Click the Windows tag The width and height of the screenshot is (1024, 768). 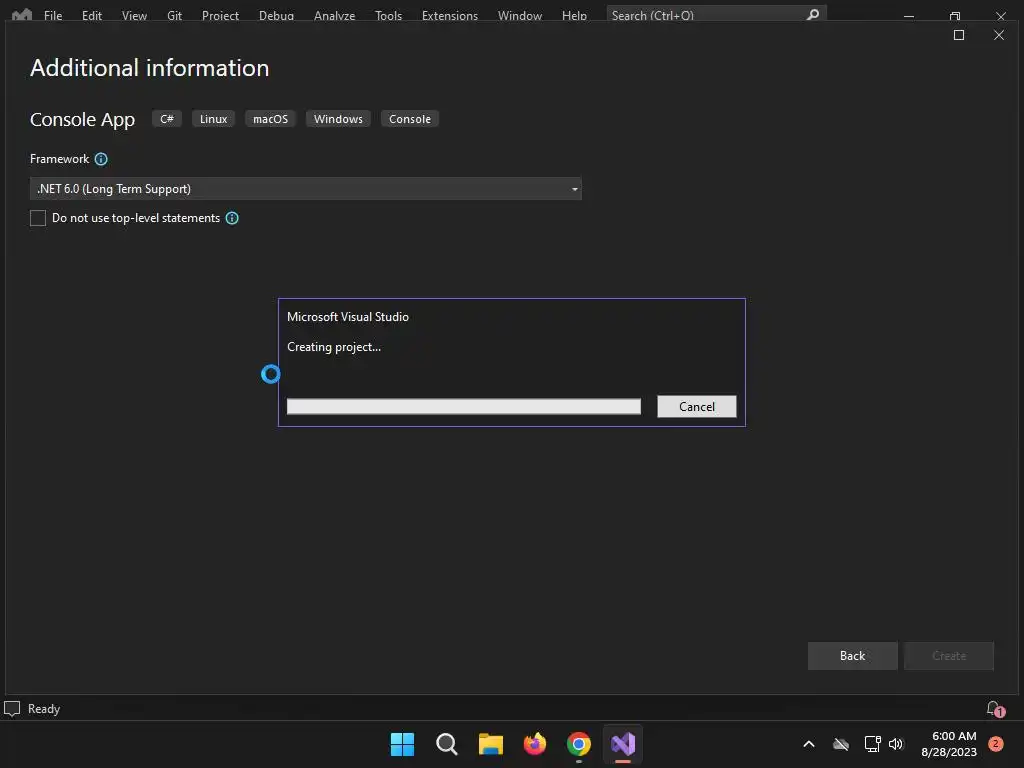[338, 119]
